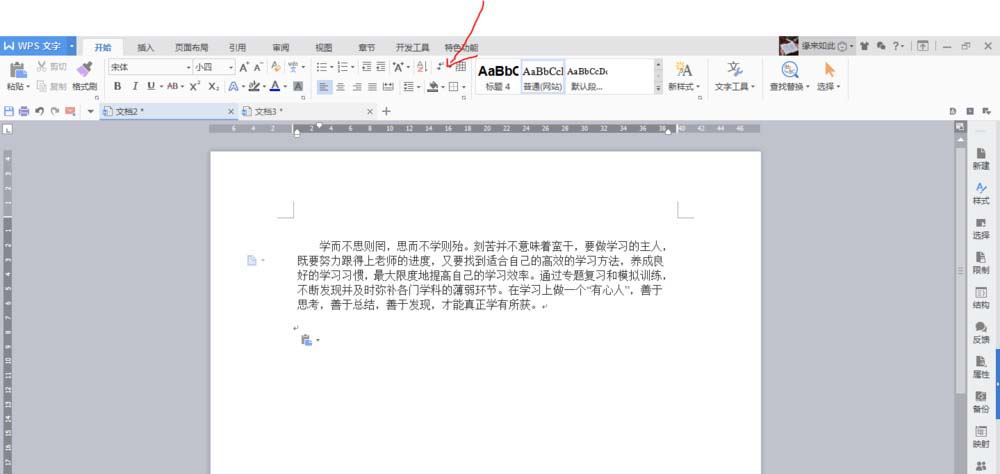Toggle Bold formatting
1000x474 pixels.
[x=117, y=86]
